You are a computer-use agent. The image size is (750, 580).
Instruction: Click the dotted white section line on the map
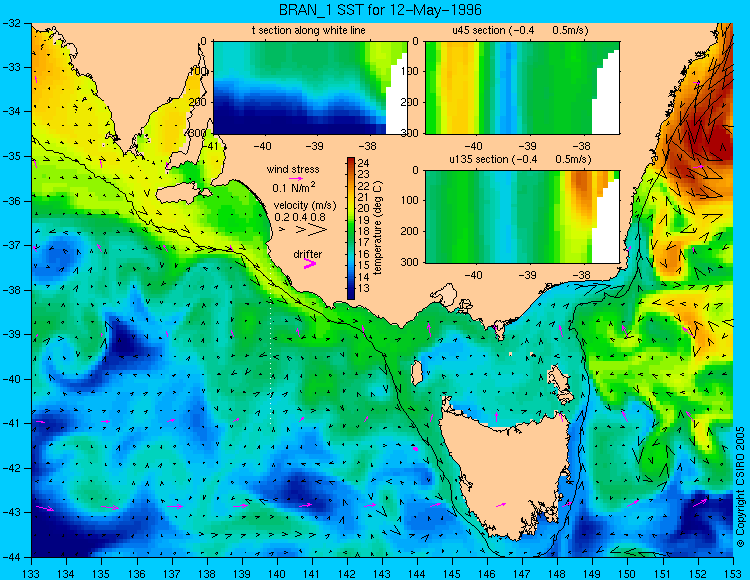click(271, 344)
